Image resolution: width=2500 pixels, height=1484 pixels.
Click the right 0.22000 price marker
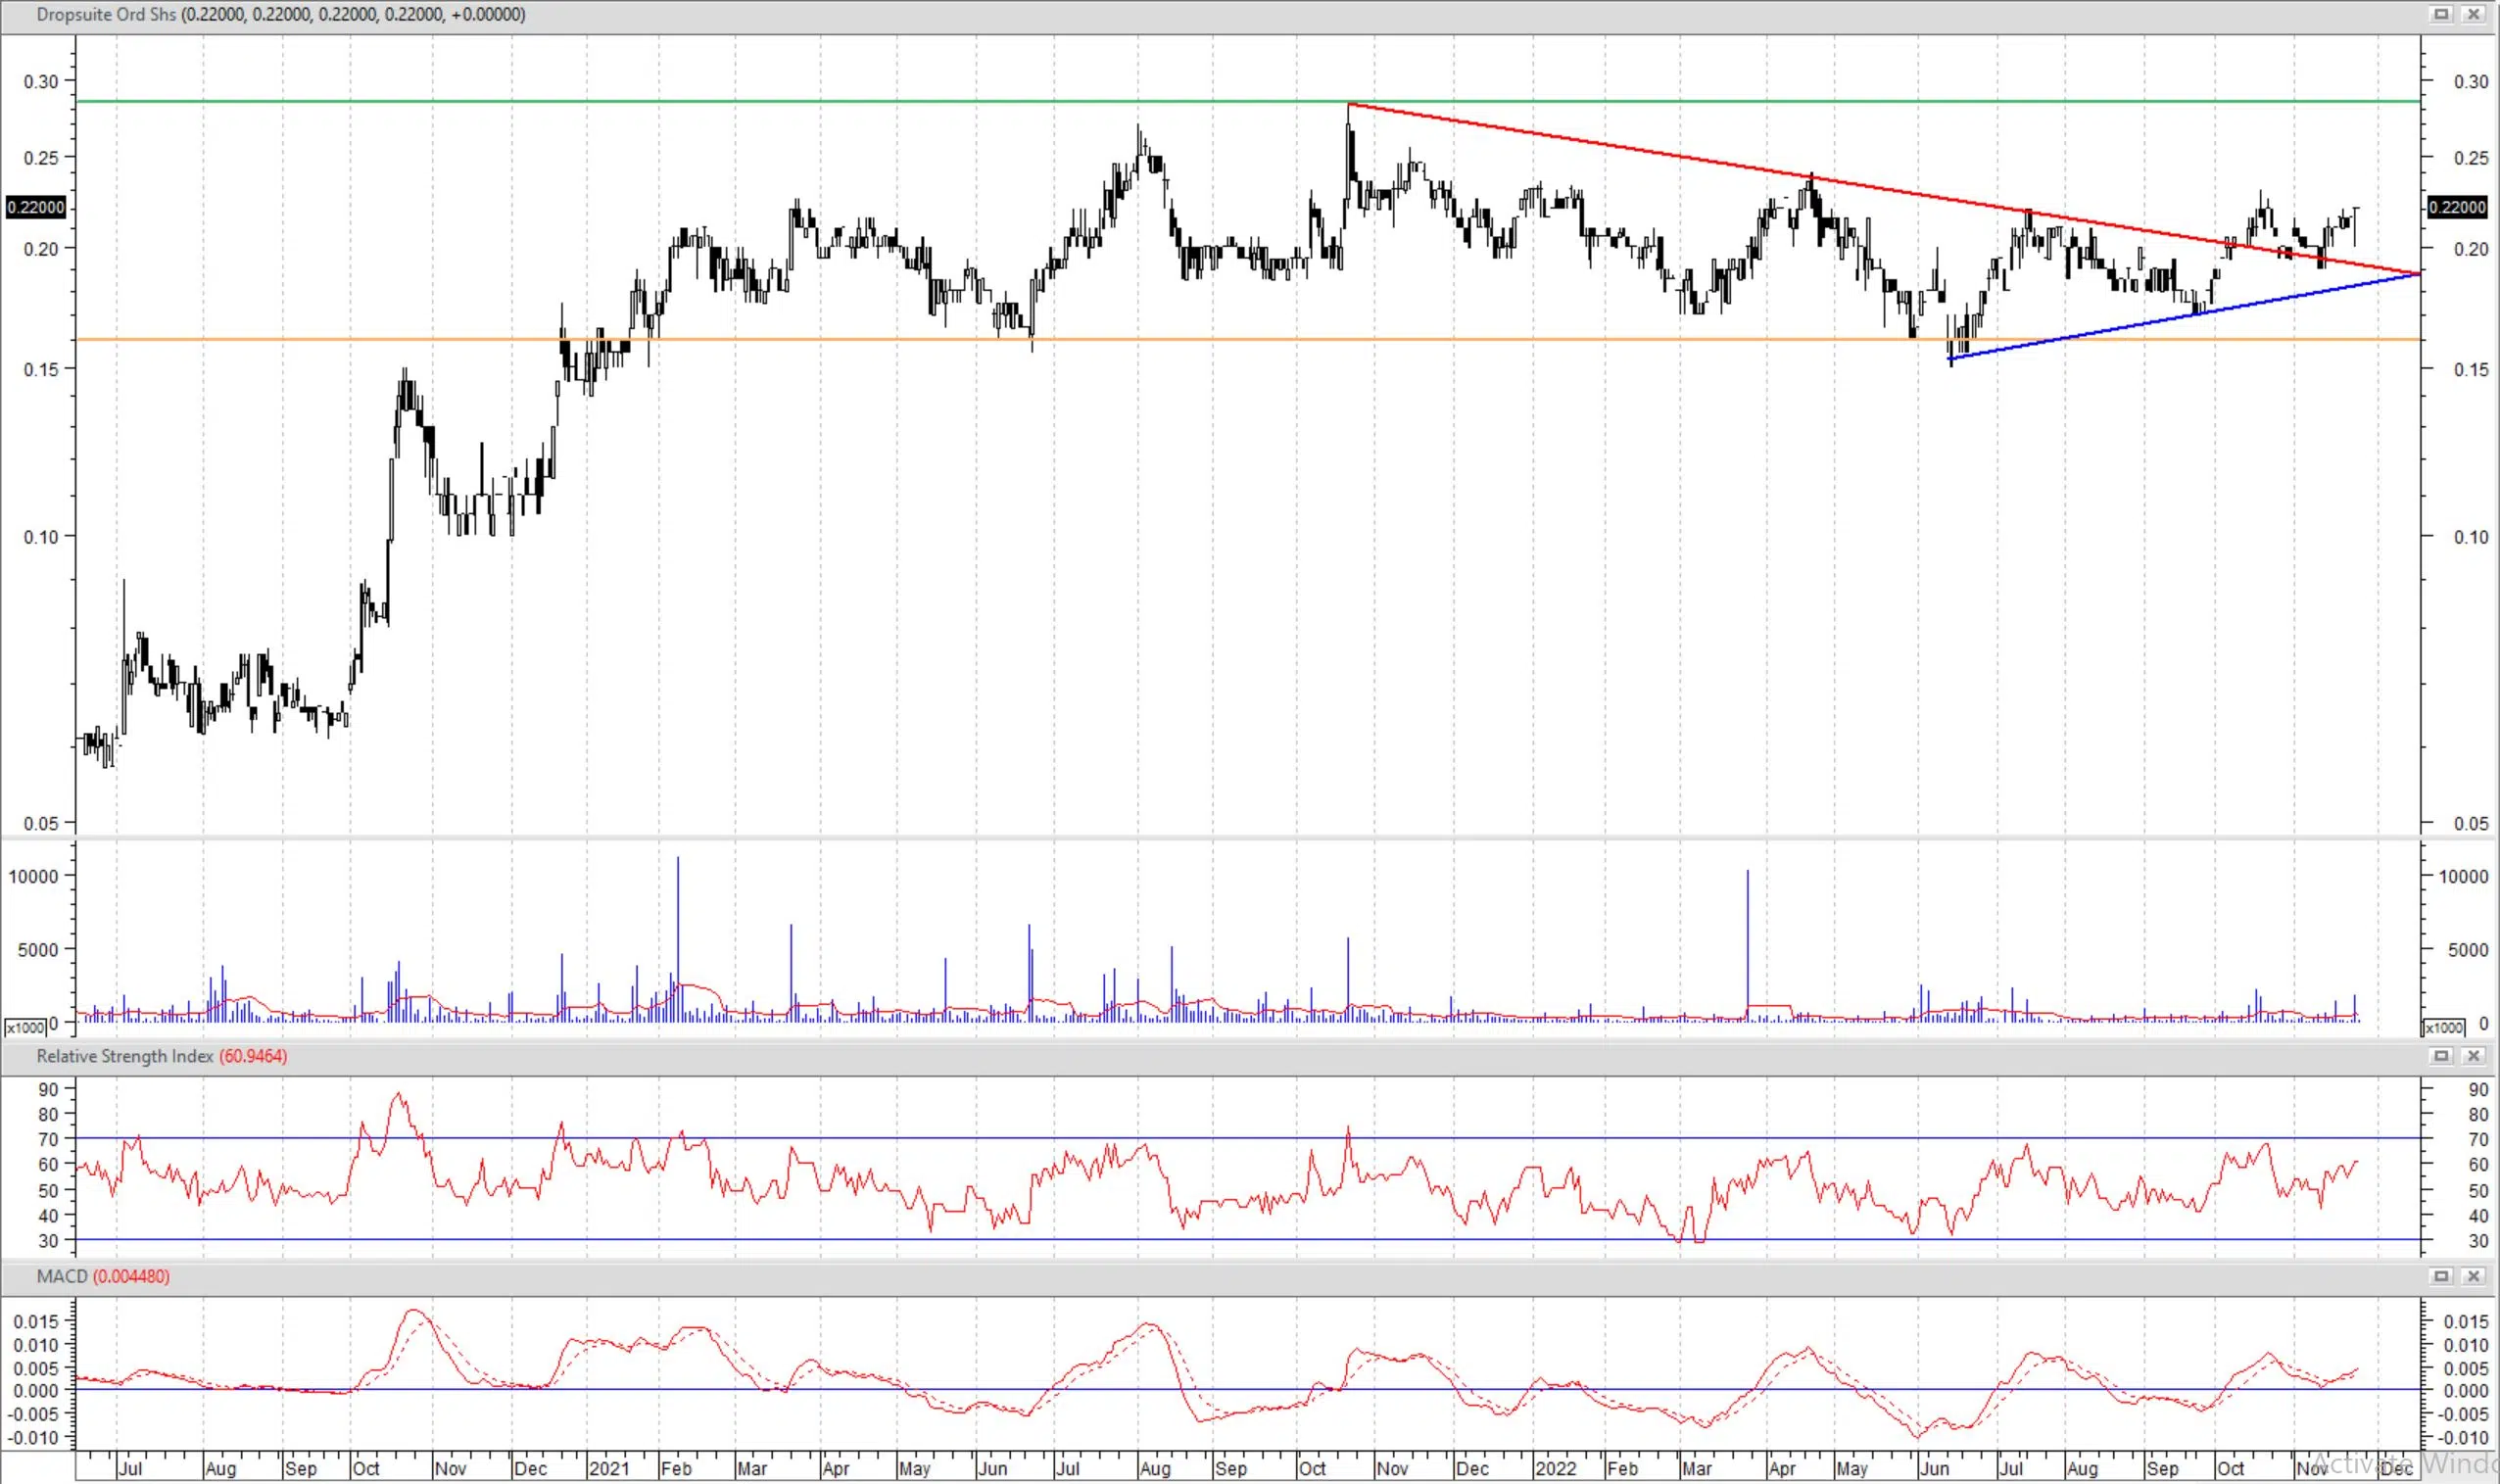click(x=2457, y=207)
